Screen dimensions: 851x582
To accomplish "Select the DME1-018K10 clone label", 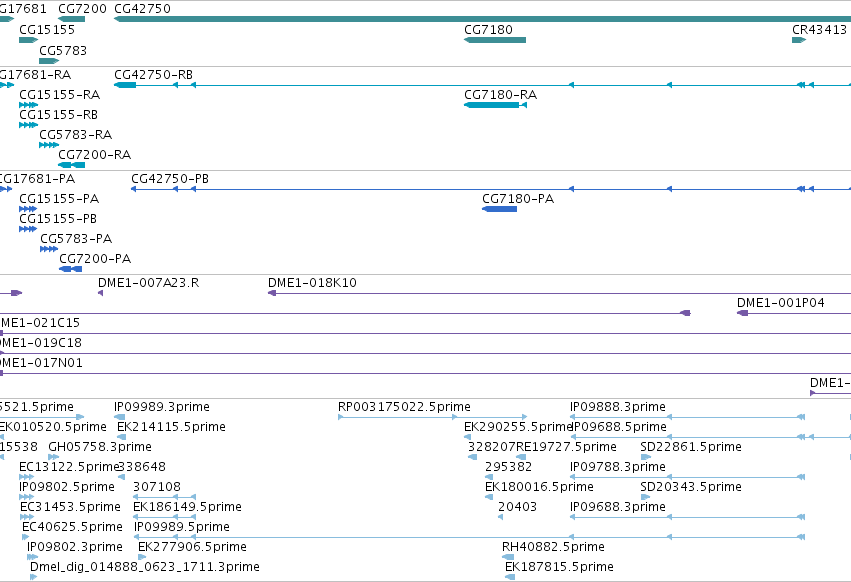I will point(312,283).
